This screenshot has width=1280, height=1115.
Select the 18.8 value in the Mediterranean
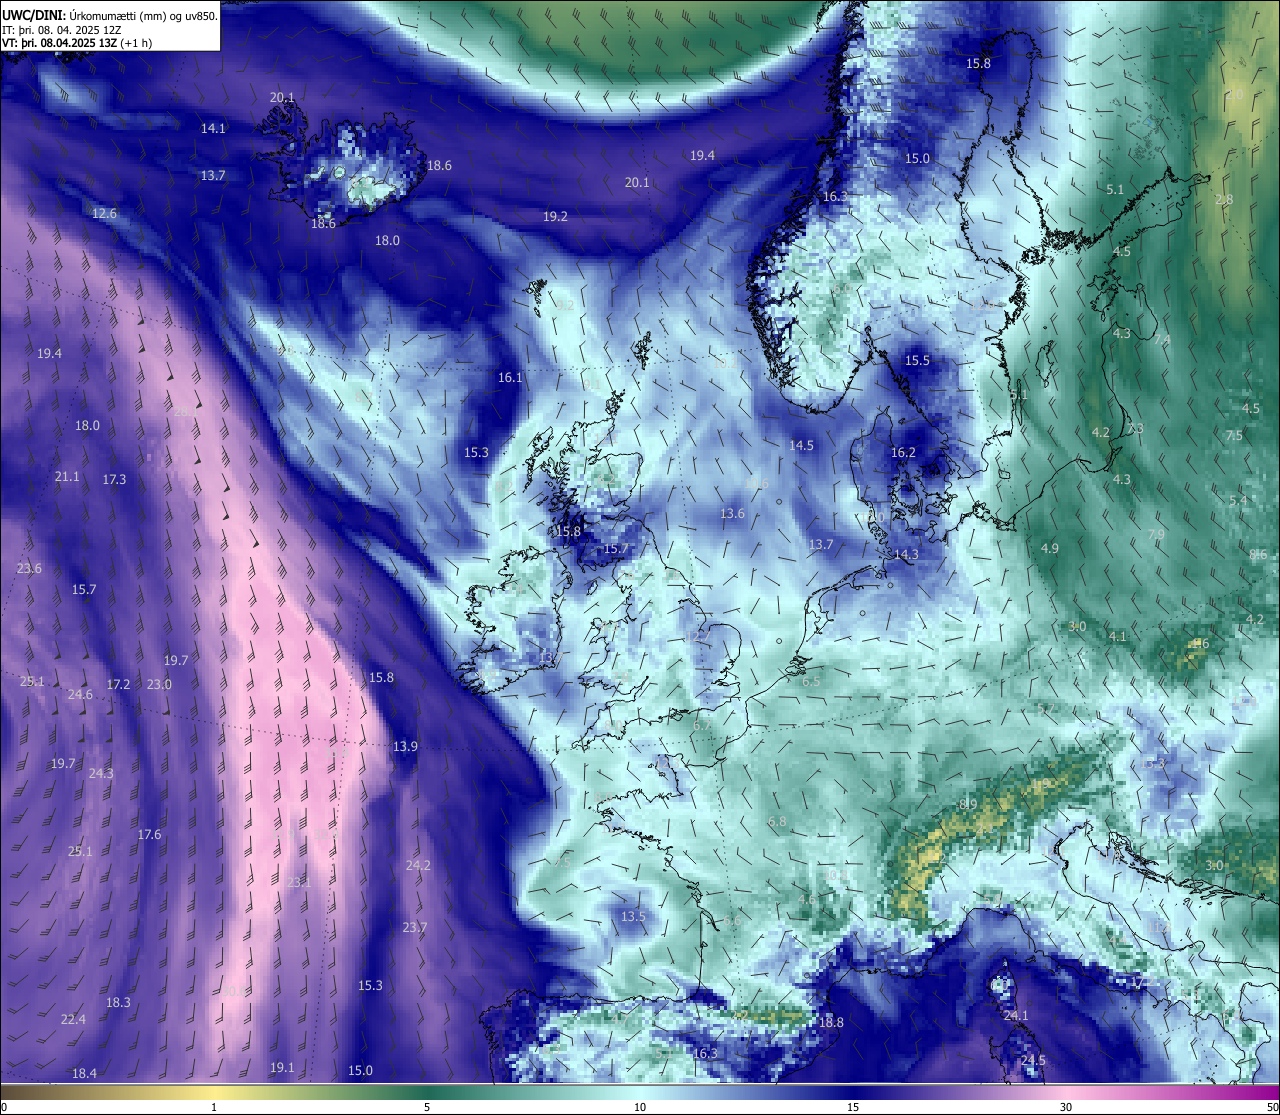(x=831, y=1022)
